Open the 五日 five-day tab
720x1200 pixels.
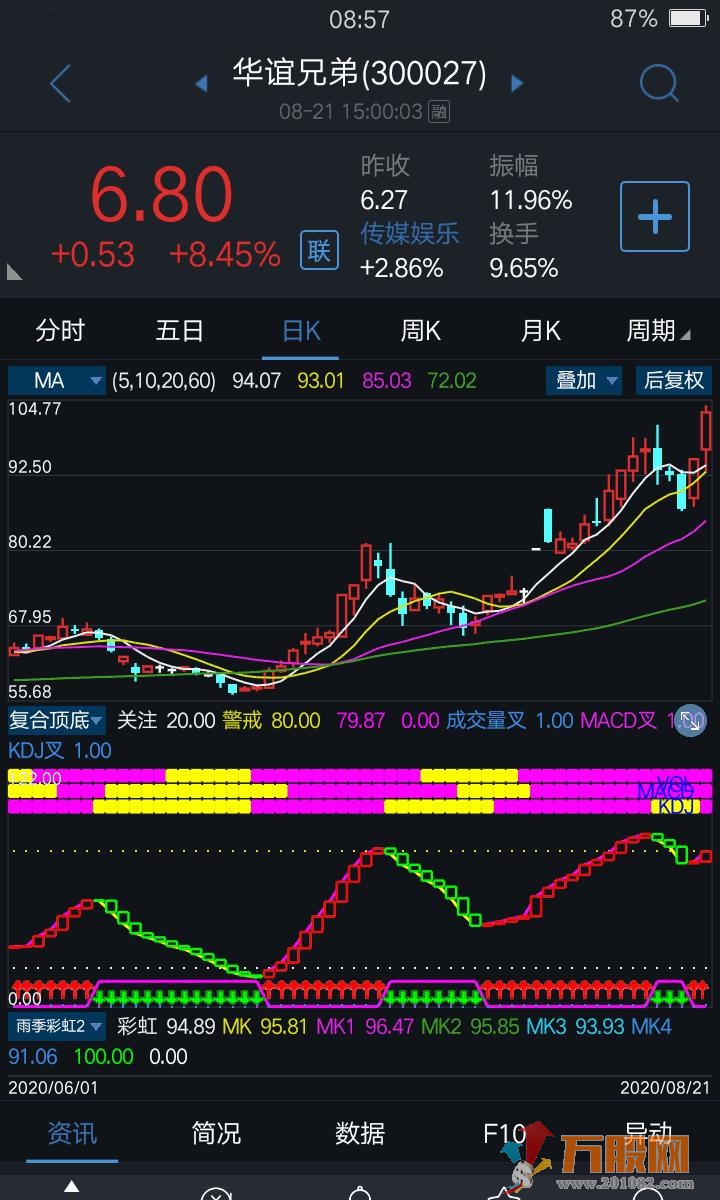(180, 330)
